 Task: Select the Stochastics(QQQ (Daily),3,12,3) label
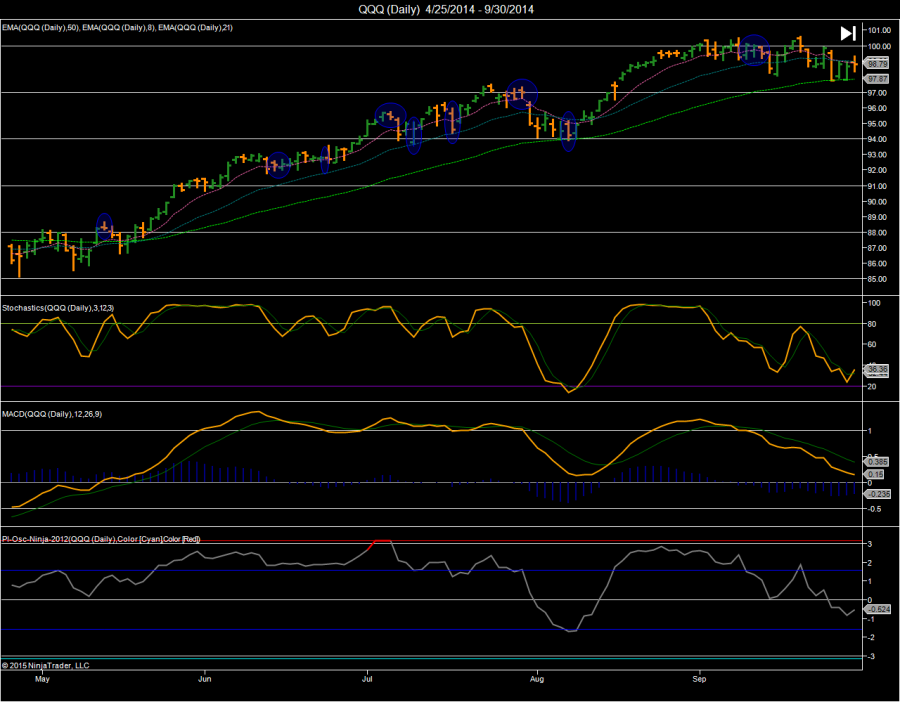65,308
